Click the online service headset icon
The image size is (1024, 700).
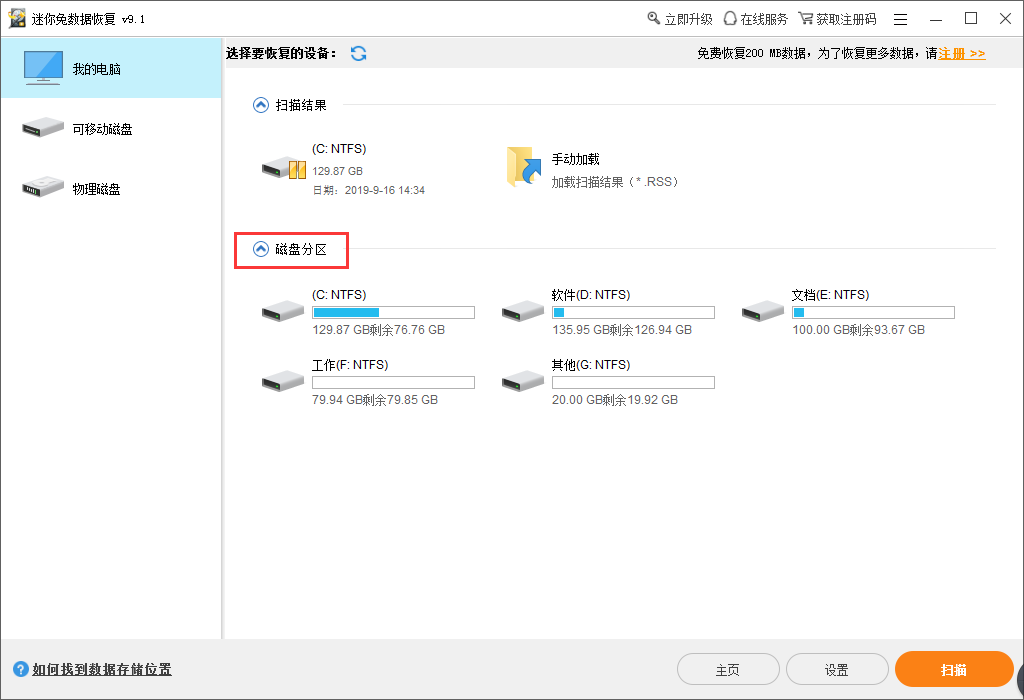(730, 18)
